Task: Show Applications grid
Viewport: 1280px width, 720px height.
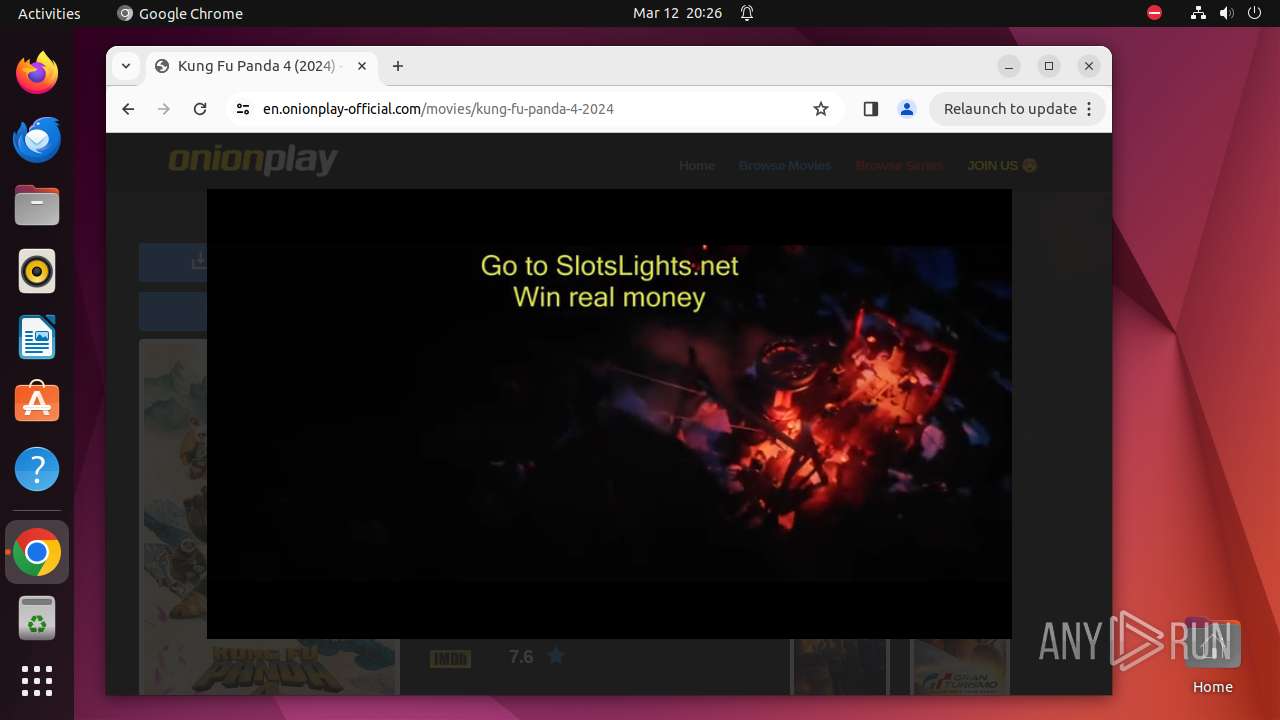Action: pyautogui.click(x=37, y=681)
